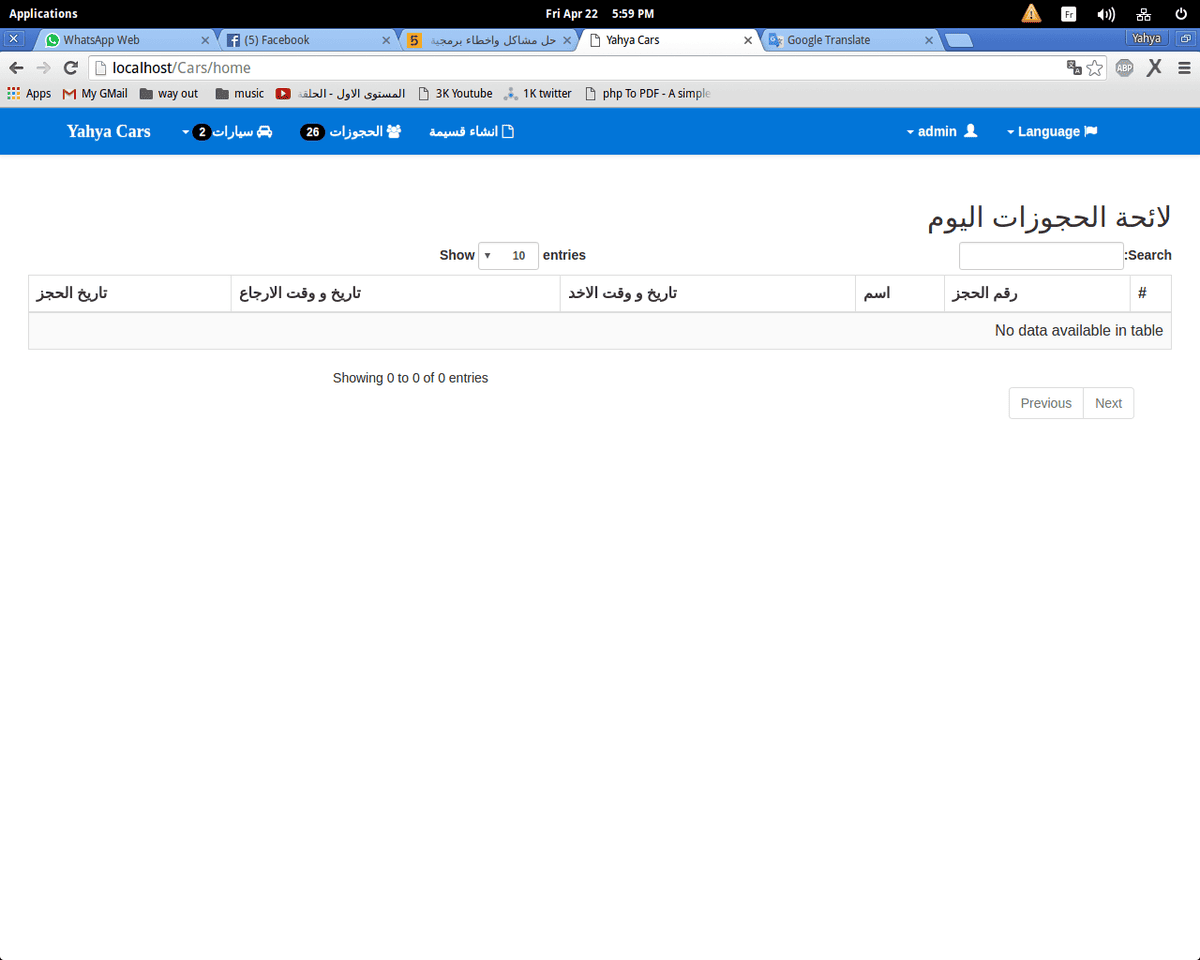Switch to the حل مشاكل واخطاء برمجية tab
This screenshot has width=1200, height=960.
click(488, 40)
